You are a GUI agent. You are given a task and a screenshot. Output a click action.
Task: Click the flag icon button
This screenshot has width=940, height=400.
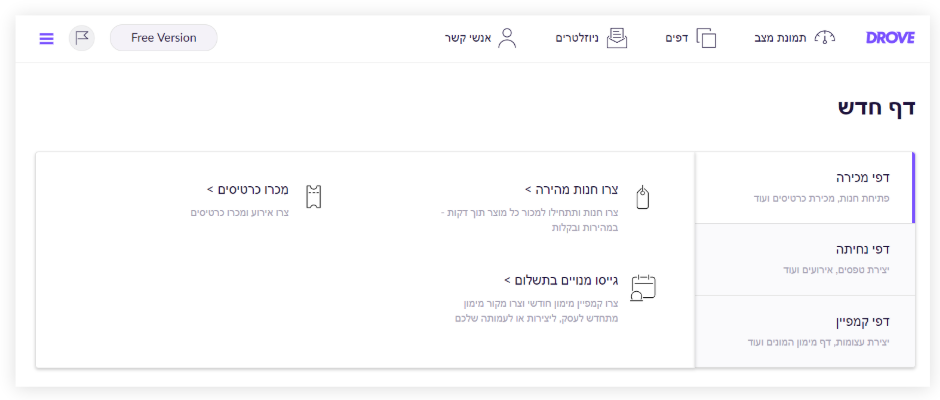[82, 38]
